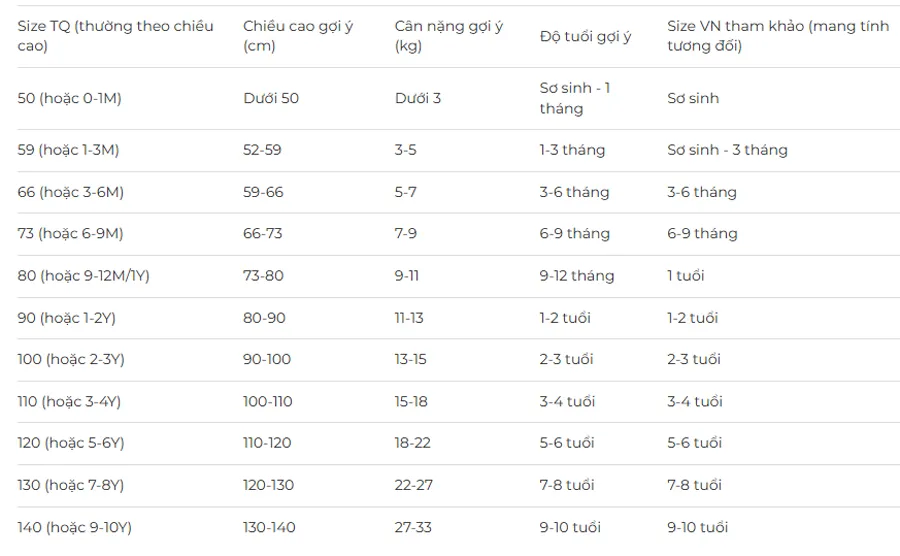Click the '9-12 tháng' age cell
The image size is (900, 556).
[x=577, y=276]
